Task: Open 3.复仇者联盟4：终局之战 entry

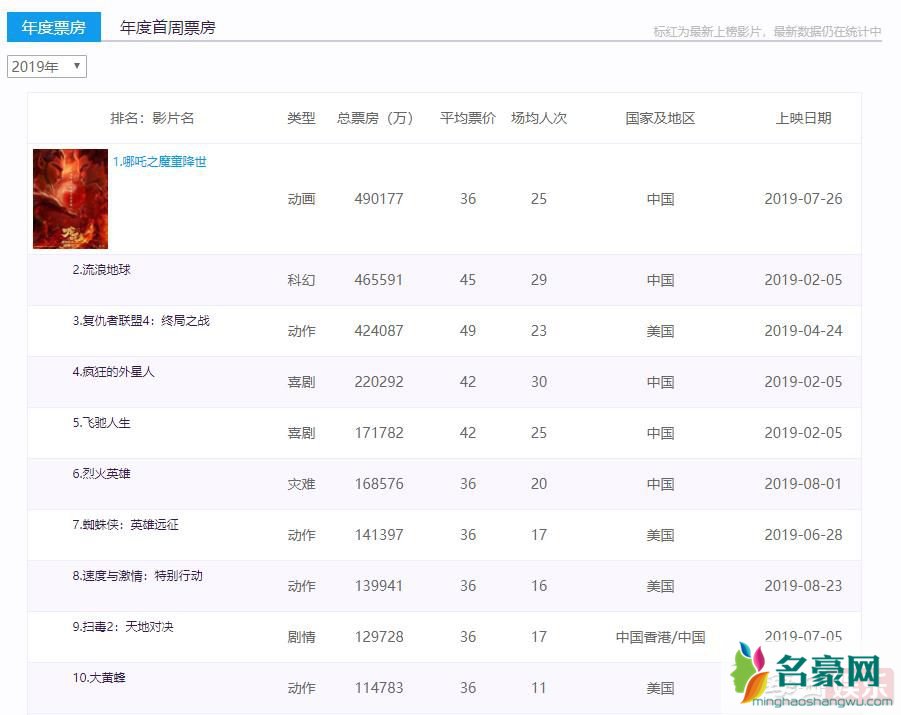Action: (x=141, y=321)
